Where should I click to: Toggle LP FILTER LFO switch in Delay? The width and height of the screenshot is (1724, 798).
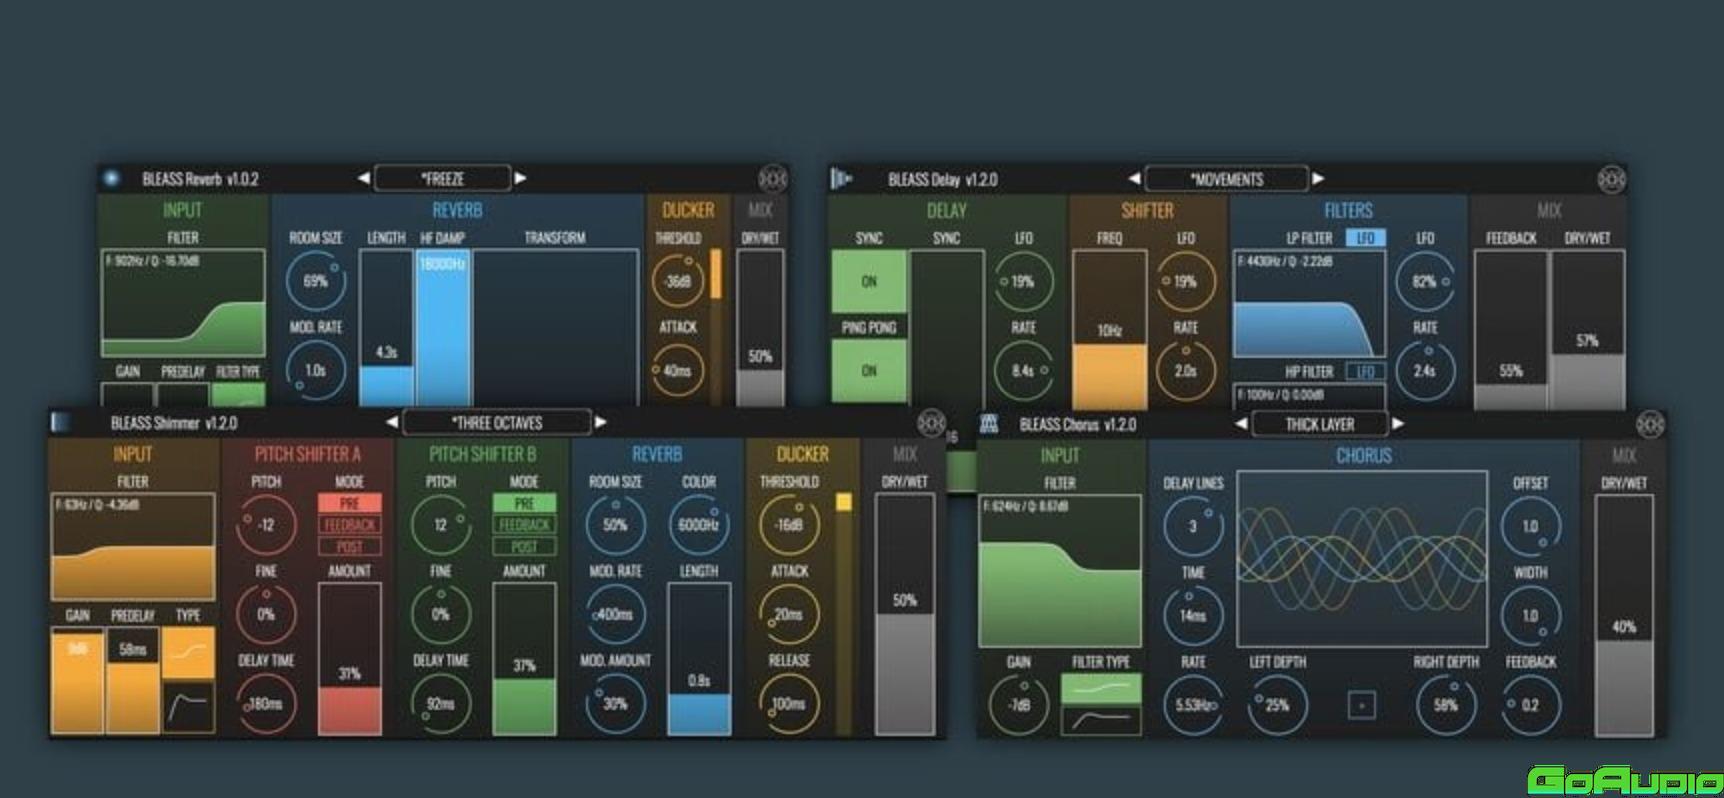pos(1365,238)
